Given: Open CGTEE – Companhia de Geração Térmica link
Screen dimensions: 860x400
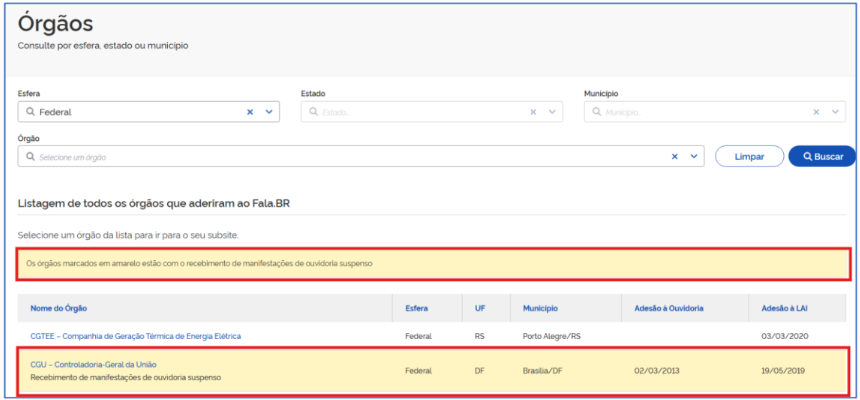Looking at the screenshot, I should click(x=135, y=336).
